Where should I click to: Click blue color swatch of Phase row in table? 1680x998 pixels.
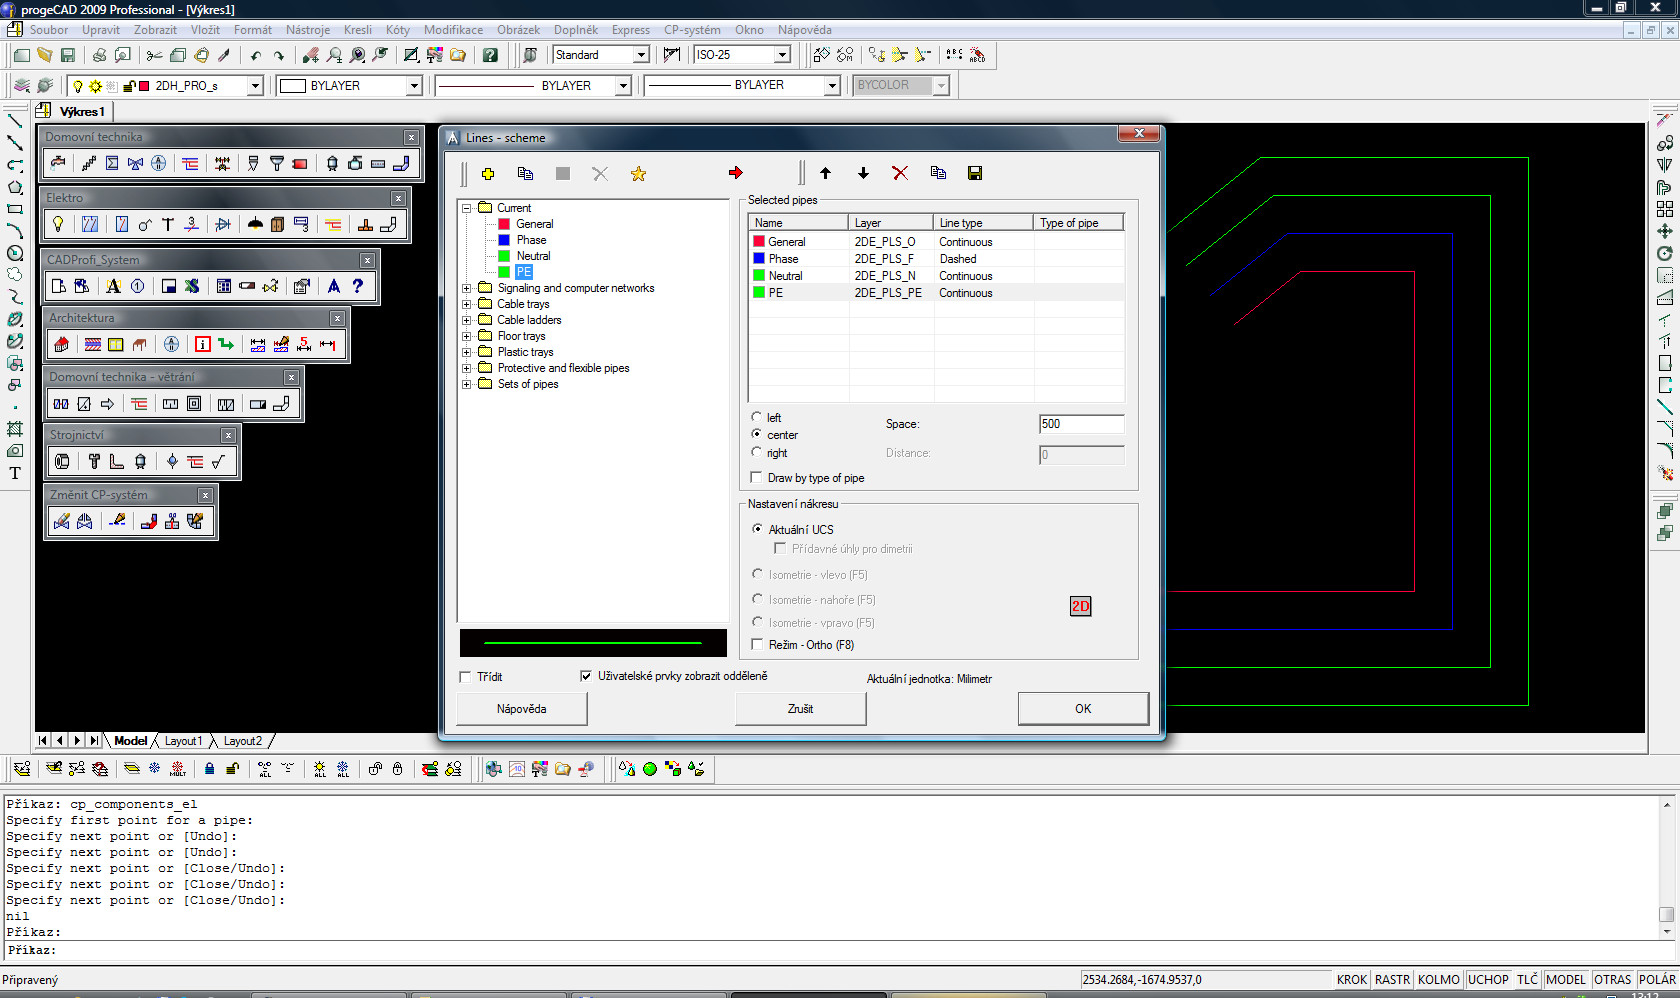click(759, 258)
